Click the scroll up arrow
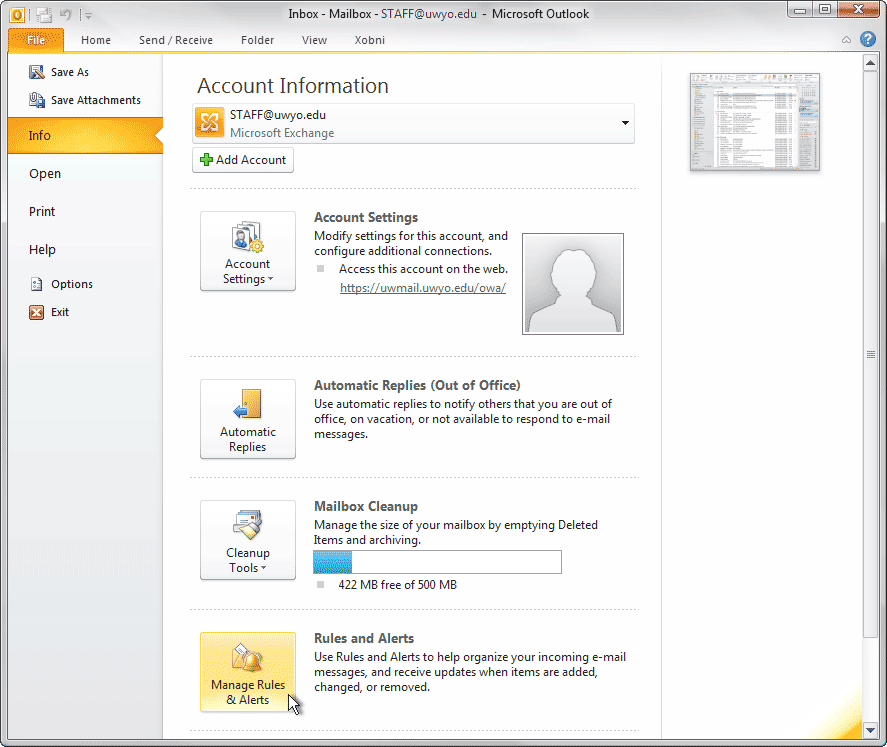Screen dimensions: 887x747 [x=871, y=63]
